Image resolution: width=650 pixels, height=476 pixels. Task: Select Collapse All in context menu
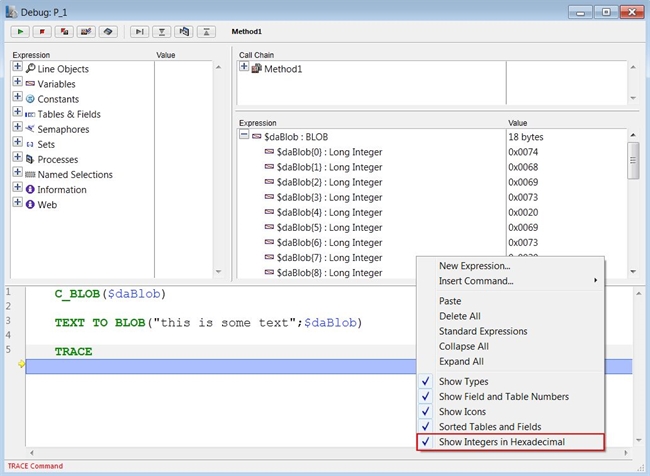(x=466, y=346)
